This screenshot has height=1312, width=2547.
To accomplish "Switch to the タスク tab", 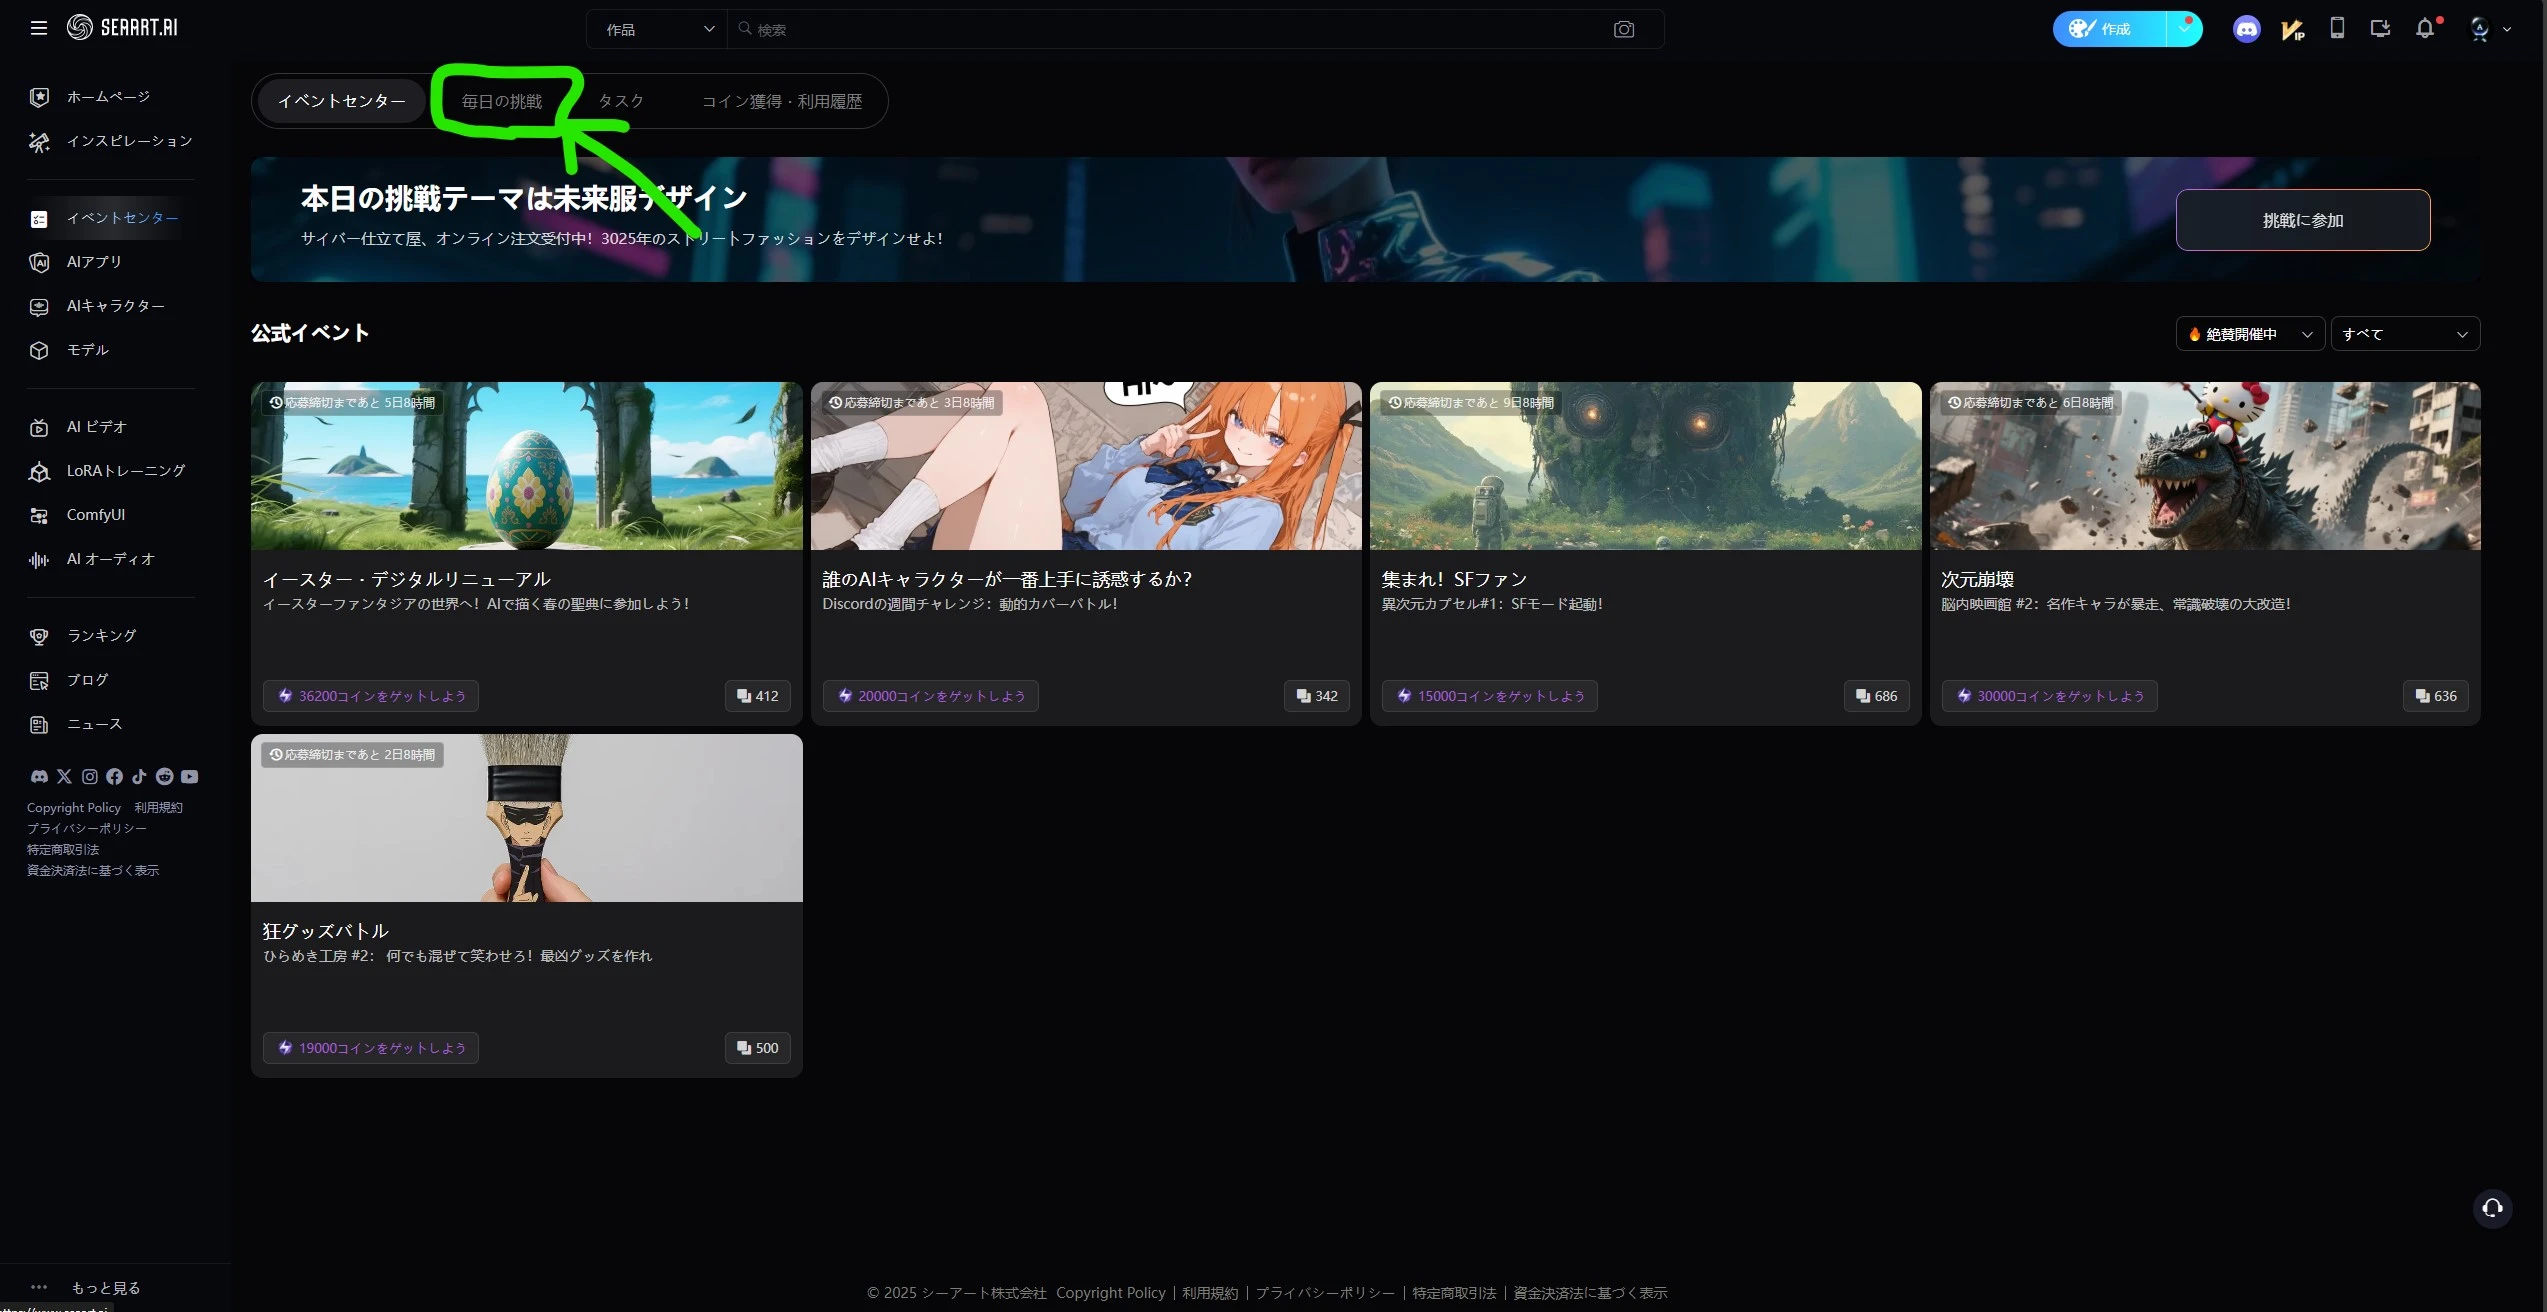I will [x=621, y=101].
